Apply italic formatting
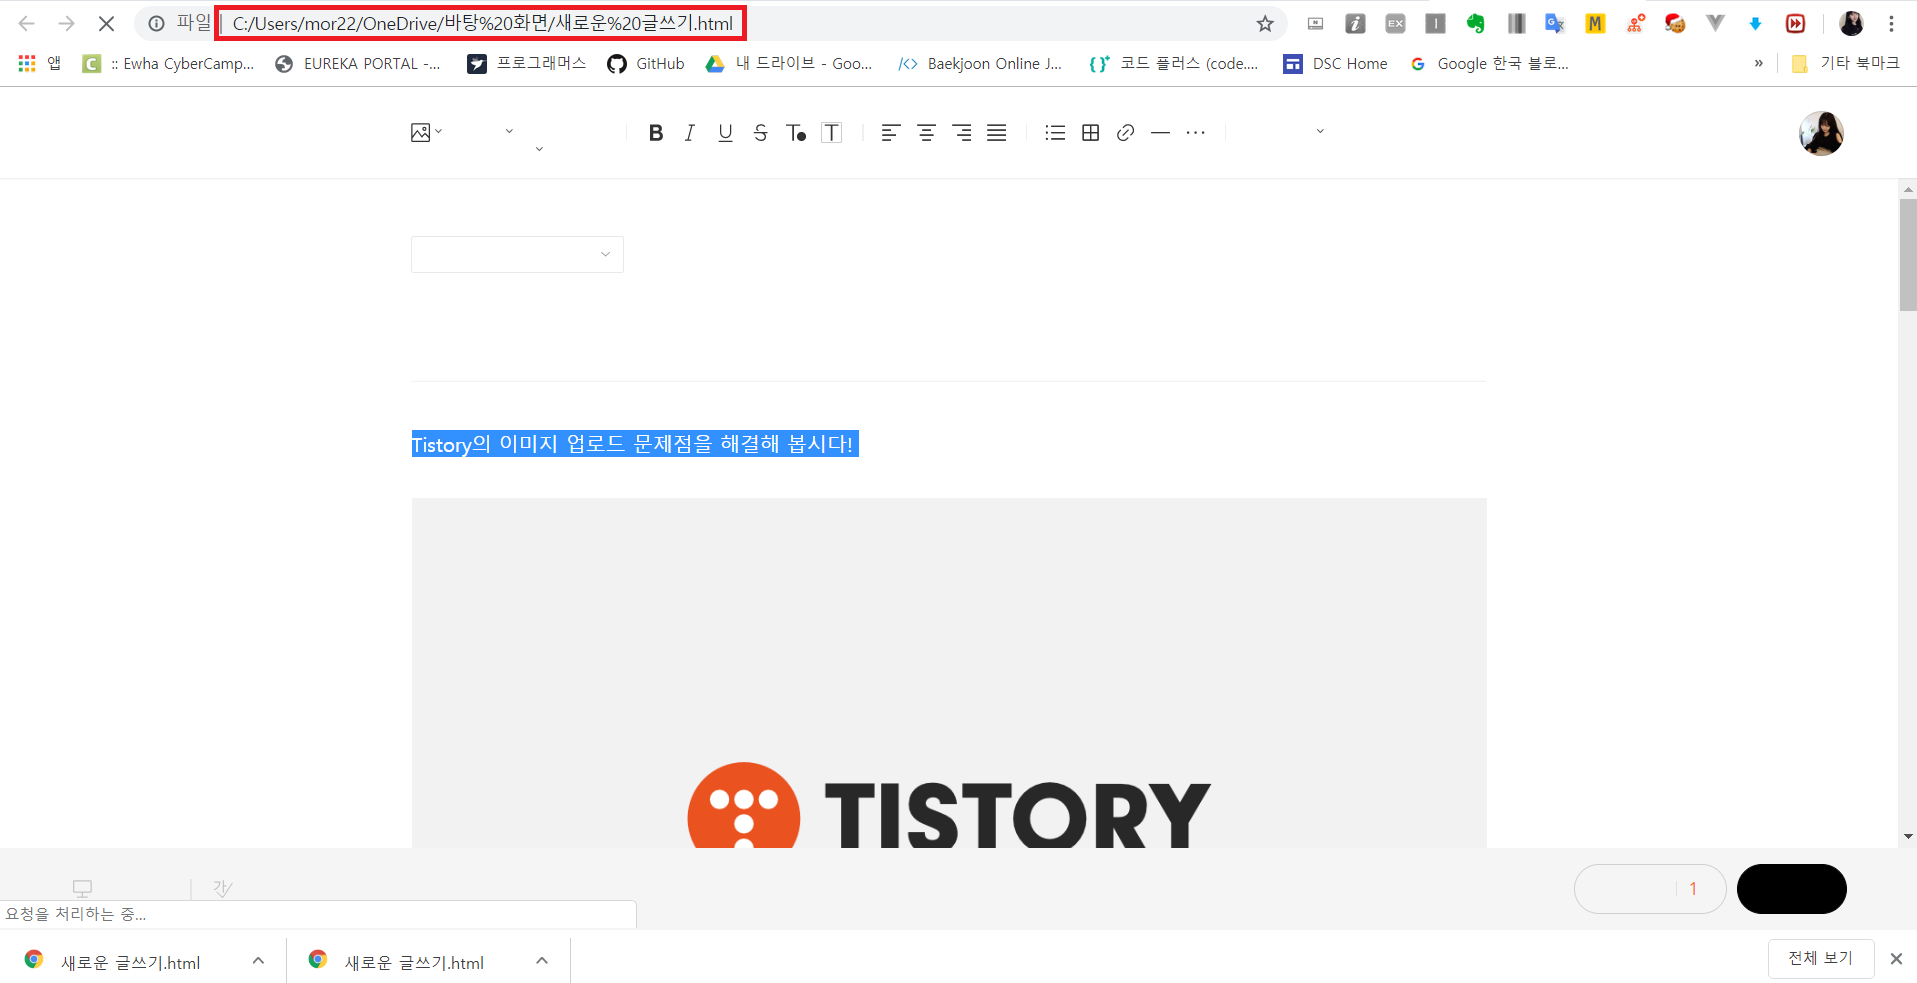 coord(690,133)
